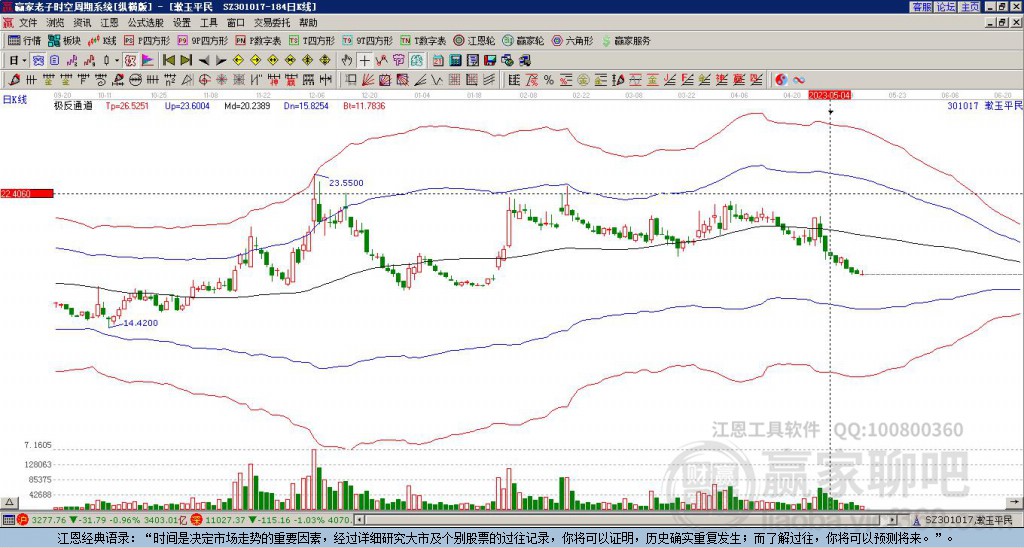Open the 浏览 menu
This screenshot has width=1024, height=548.
pos(56,23)
